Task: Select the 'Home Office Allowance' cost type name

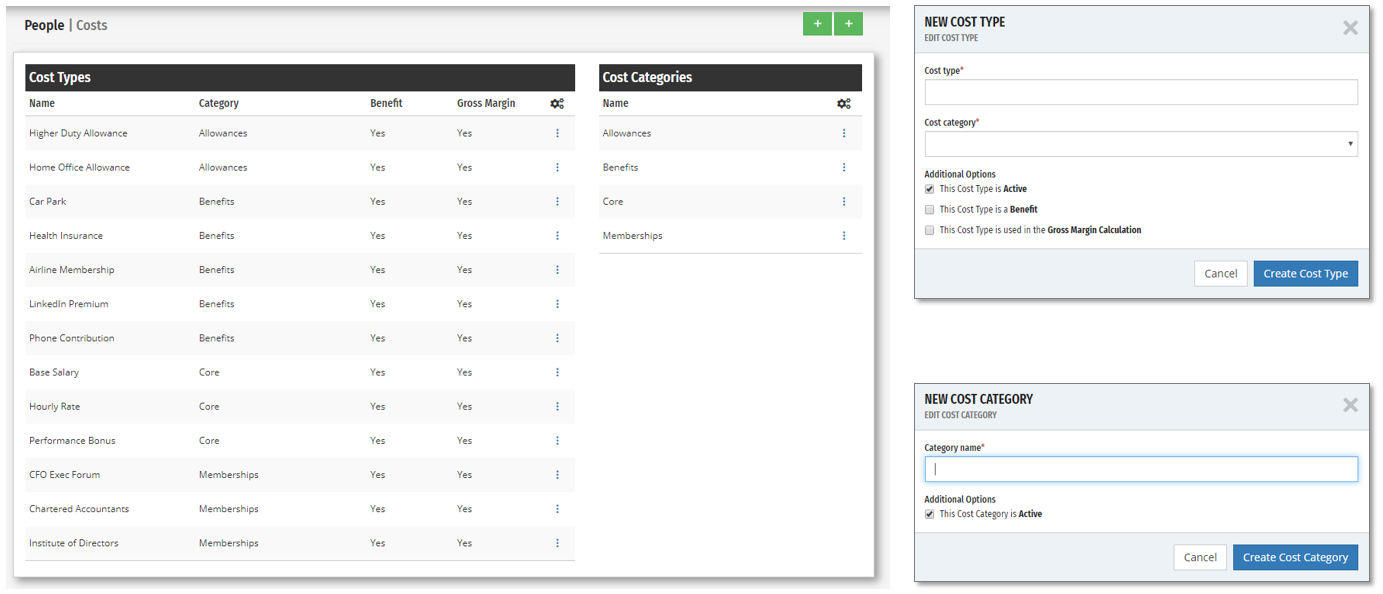Action: (79, 167)
